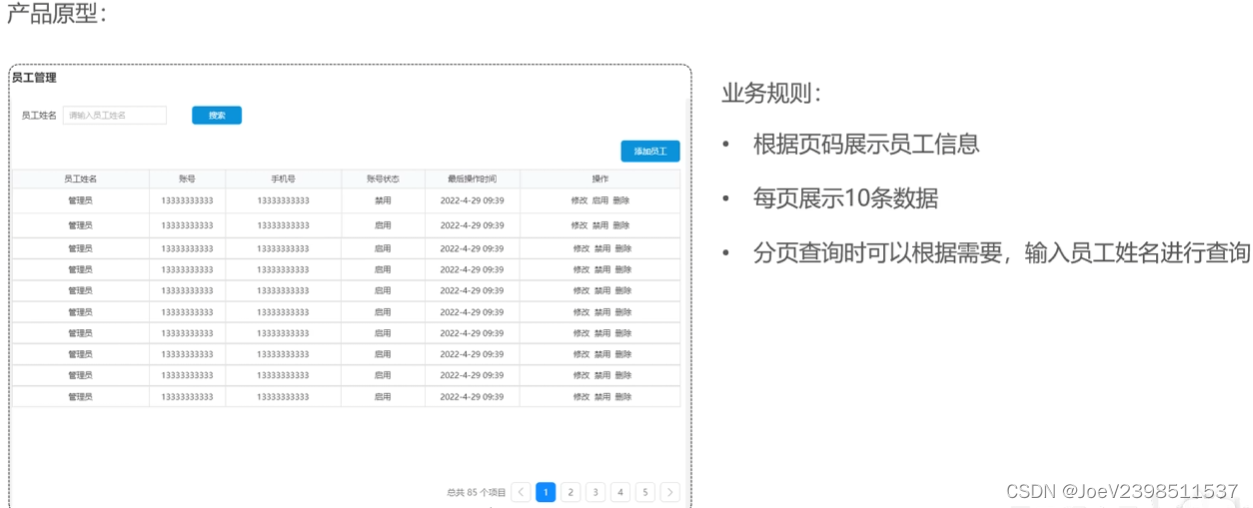Click 修改 in the last table row
This screenshot has height=508, width=1253.
pos(581,397)
